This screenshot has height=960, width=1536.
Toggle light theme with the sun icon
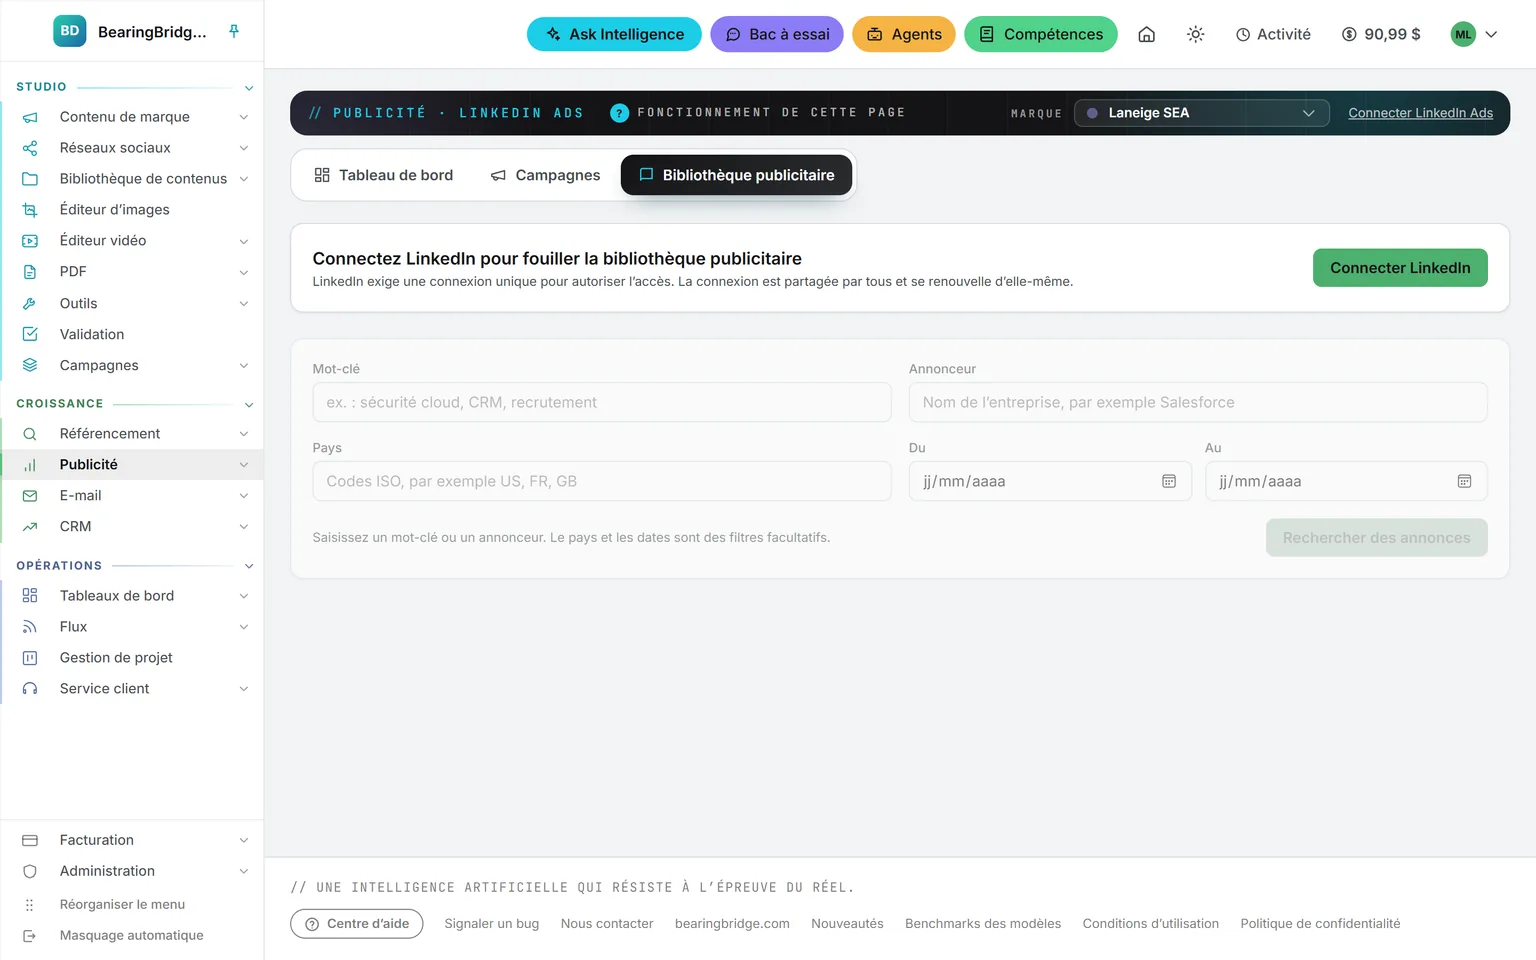(1195, 34)
